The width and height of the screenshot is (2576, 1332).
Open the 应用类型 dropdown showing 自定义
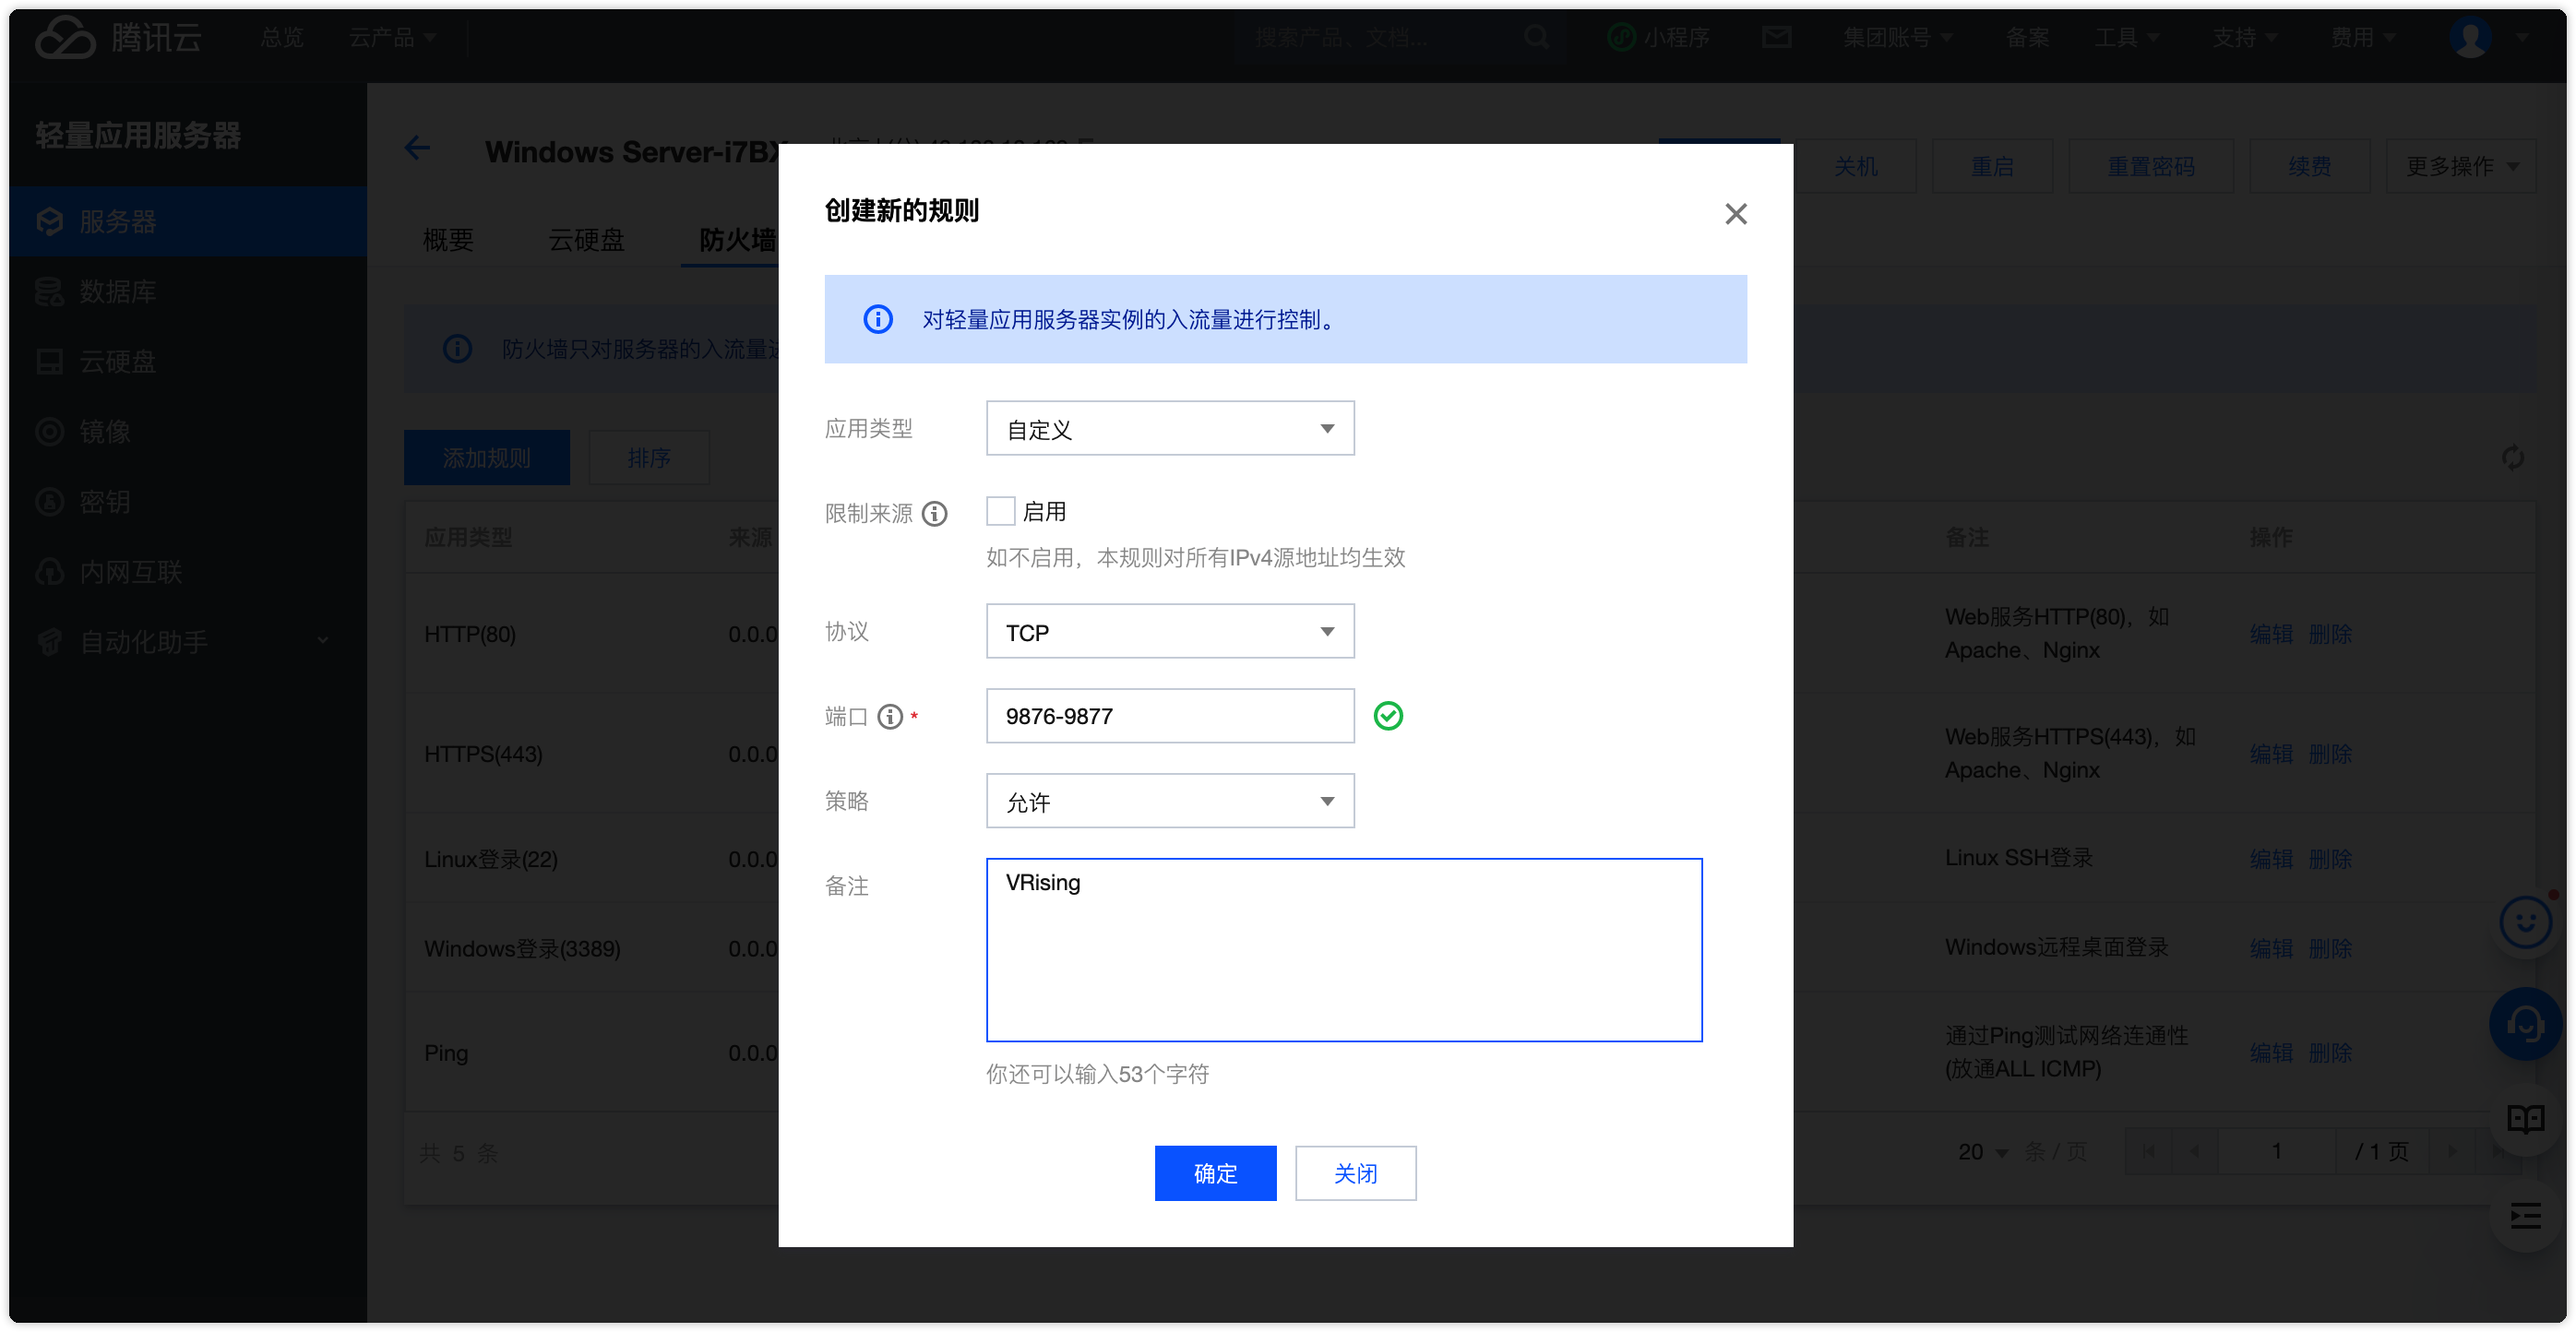click(1169, 429)
